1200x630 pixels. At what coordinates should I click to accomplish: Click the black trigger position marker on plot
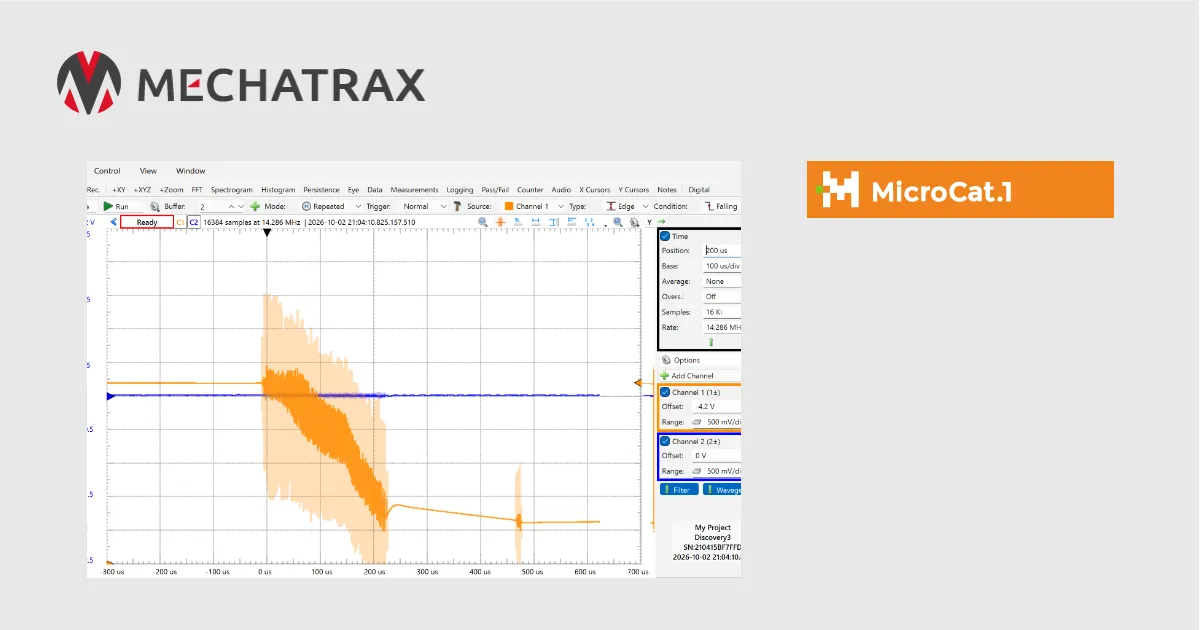(x=267, y=233)
